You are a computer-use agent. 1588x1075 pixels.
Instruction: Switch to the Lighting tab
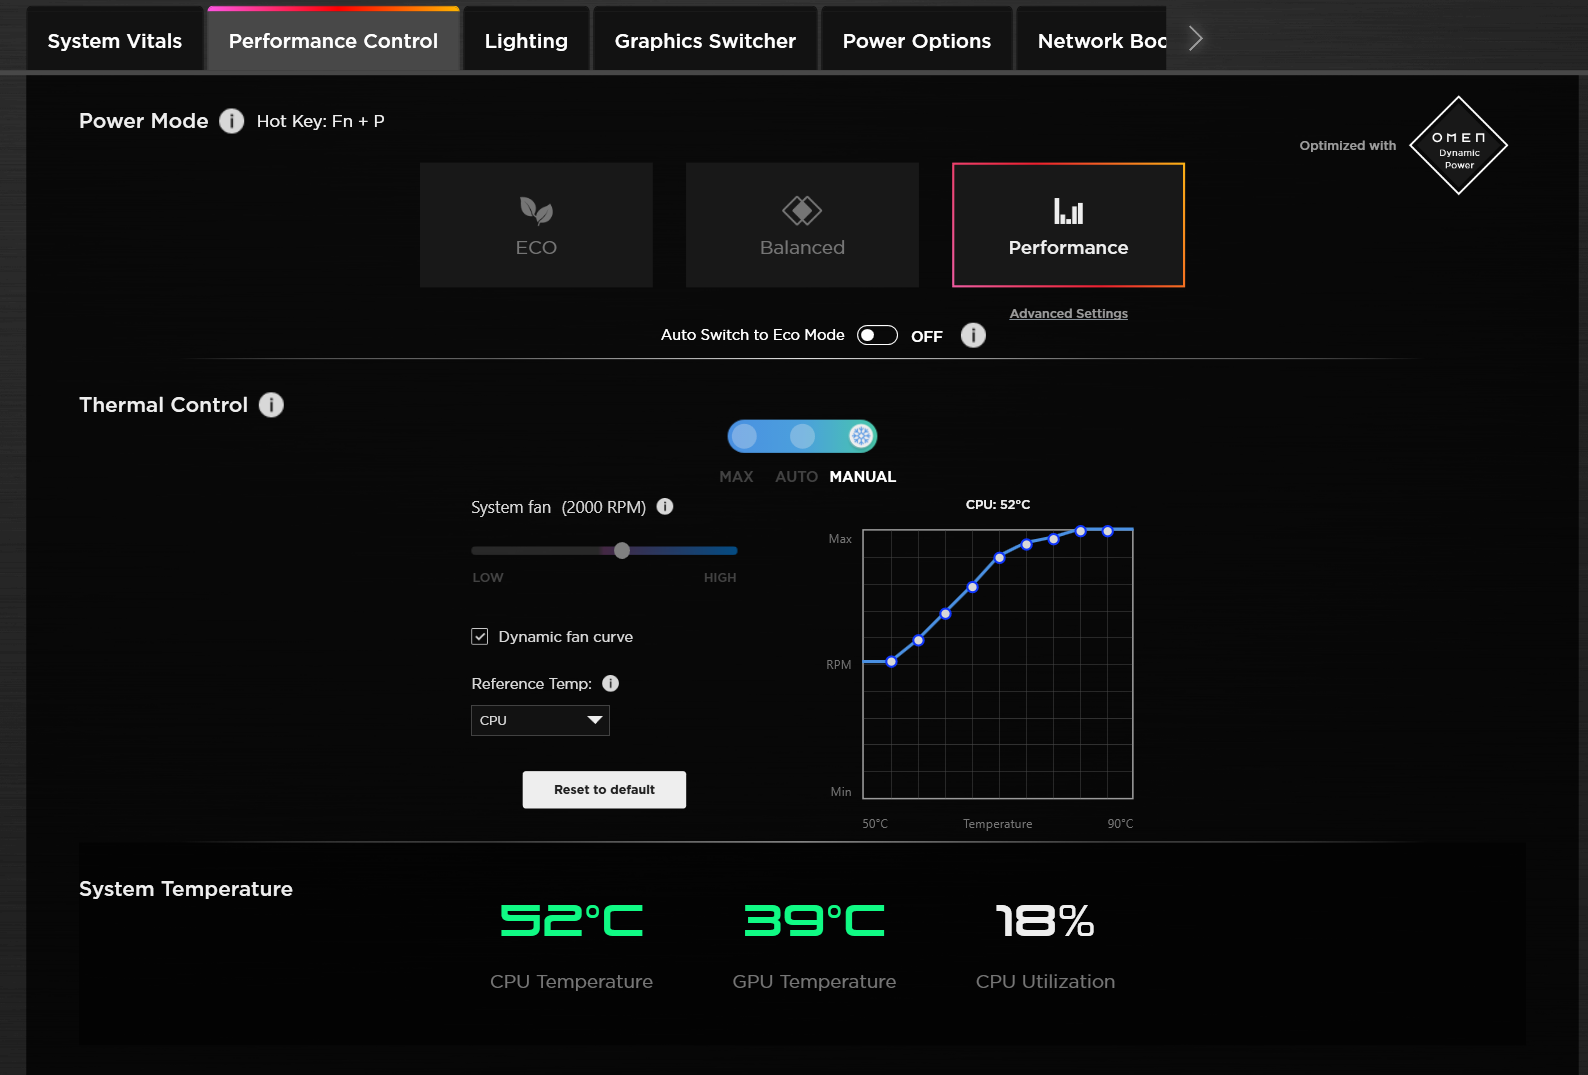526,41
